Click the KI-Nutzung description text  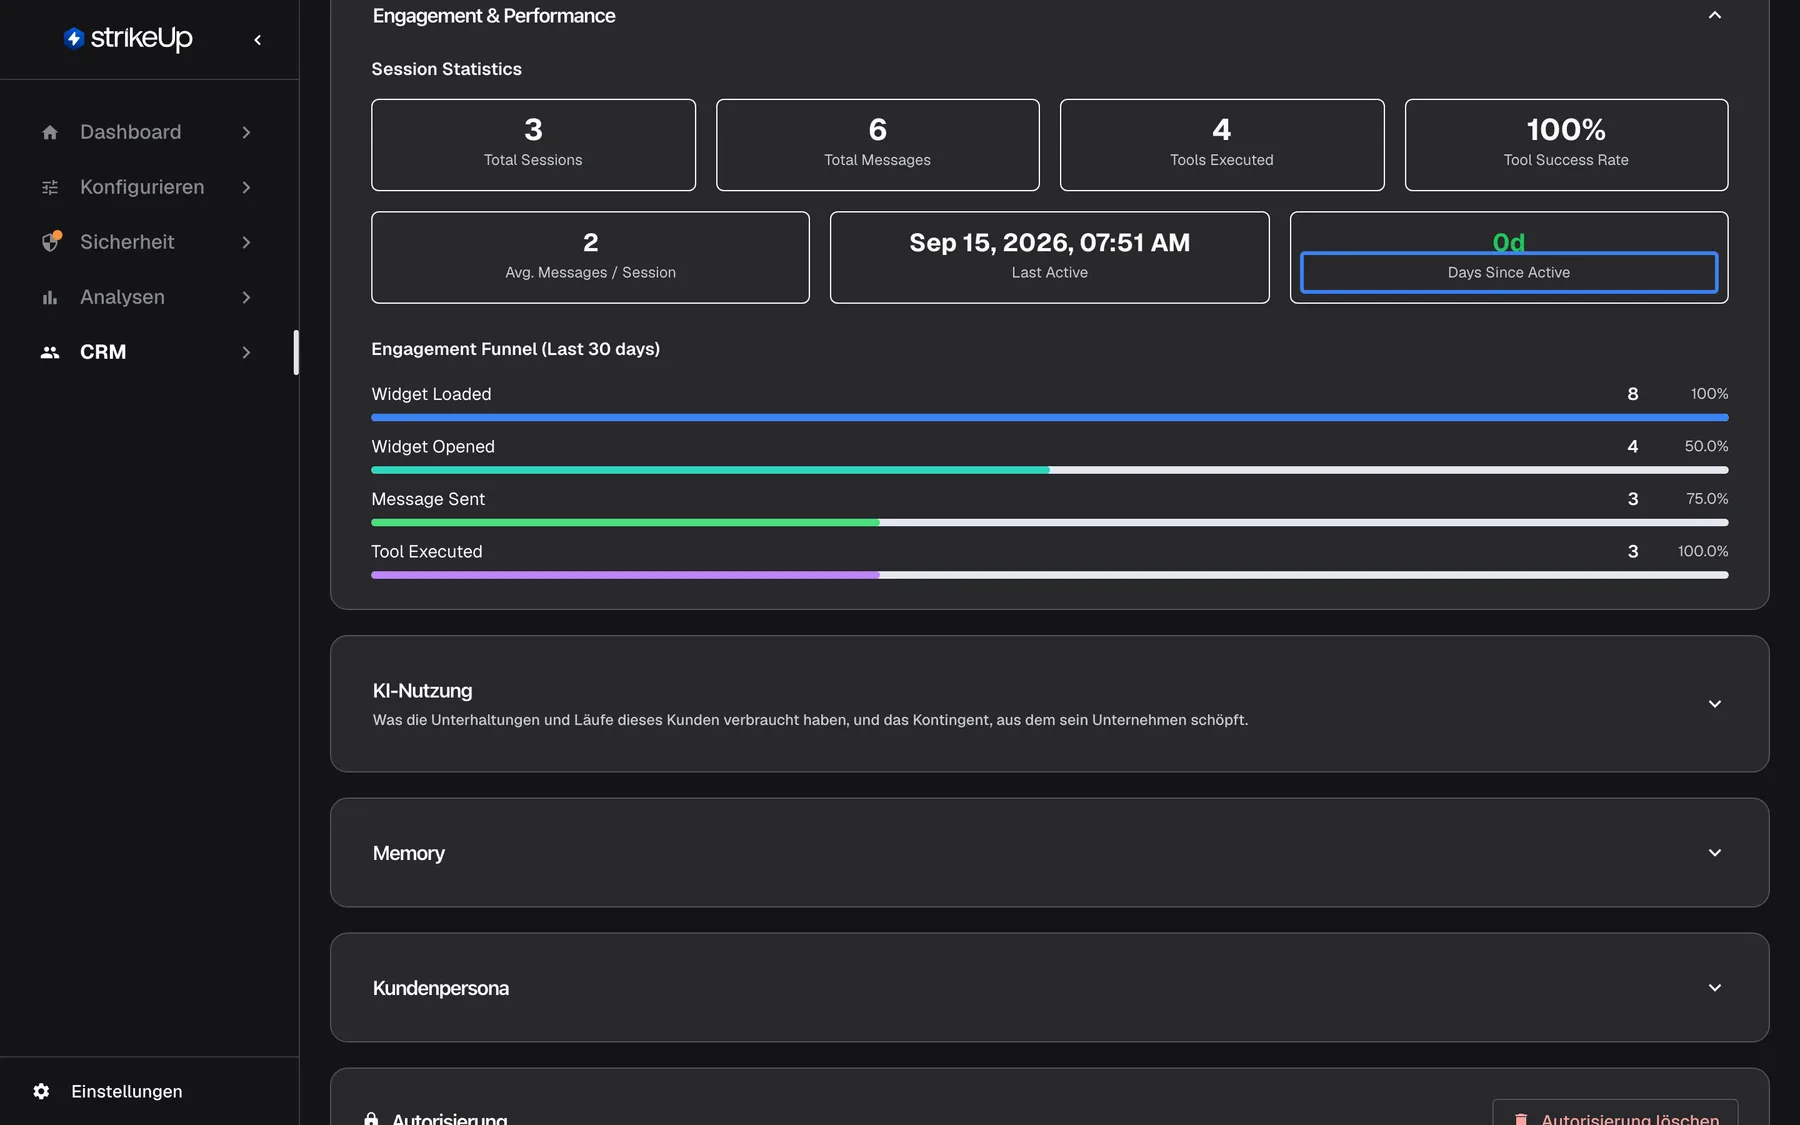(x=810, y=720)
